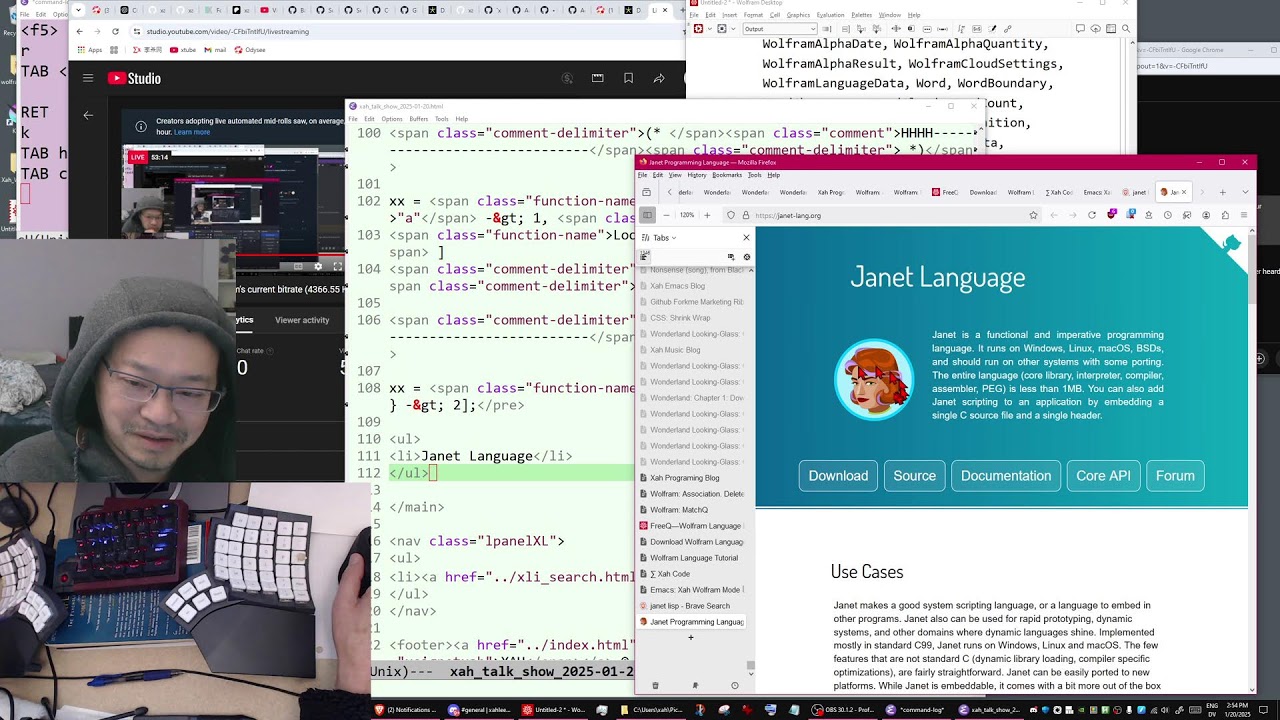
Task: Close the Tabs sidebar panel
Action: coord(746,237)
